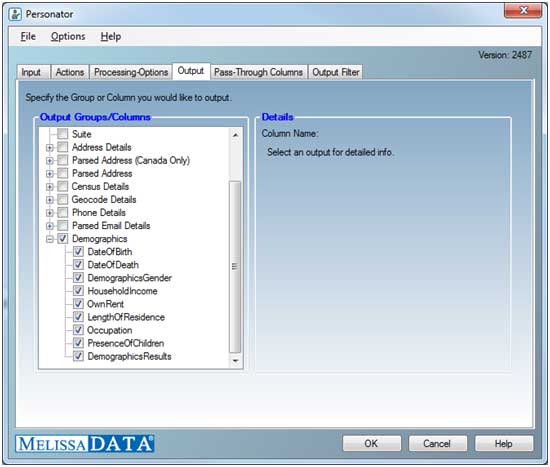
Task: Select the Output tab
Action: (x=191, y=71)
